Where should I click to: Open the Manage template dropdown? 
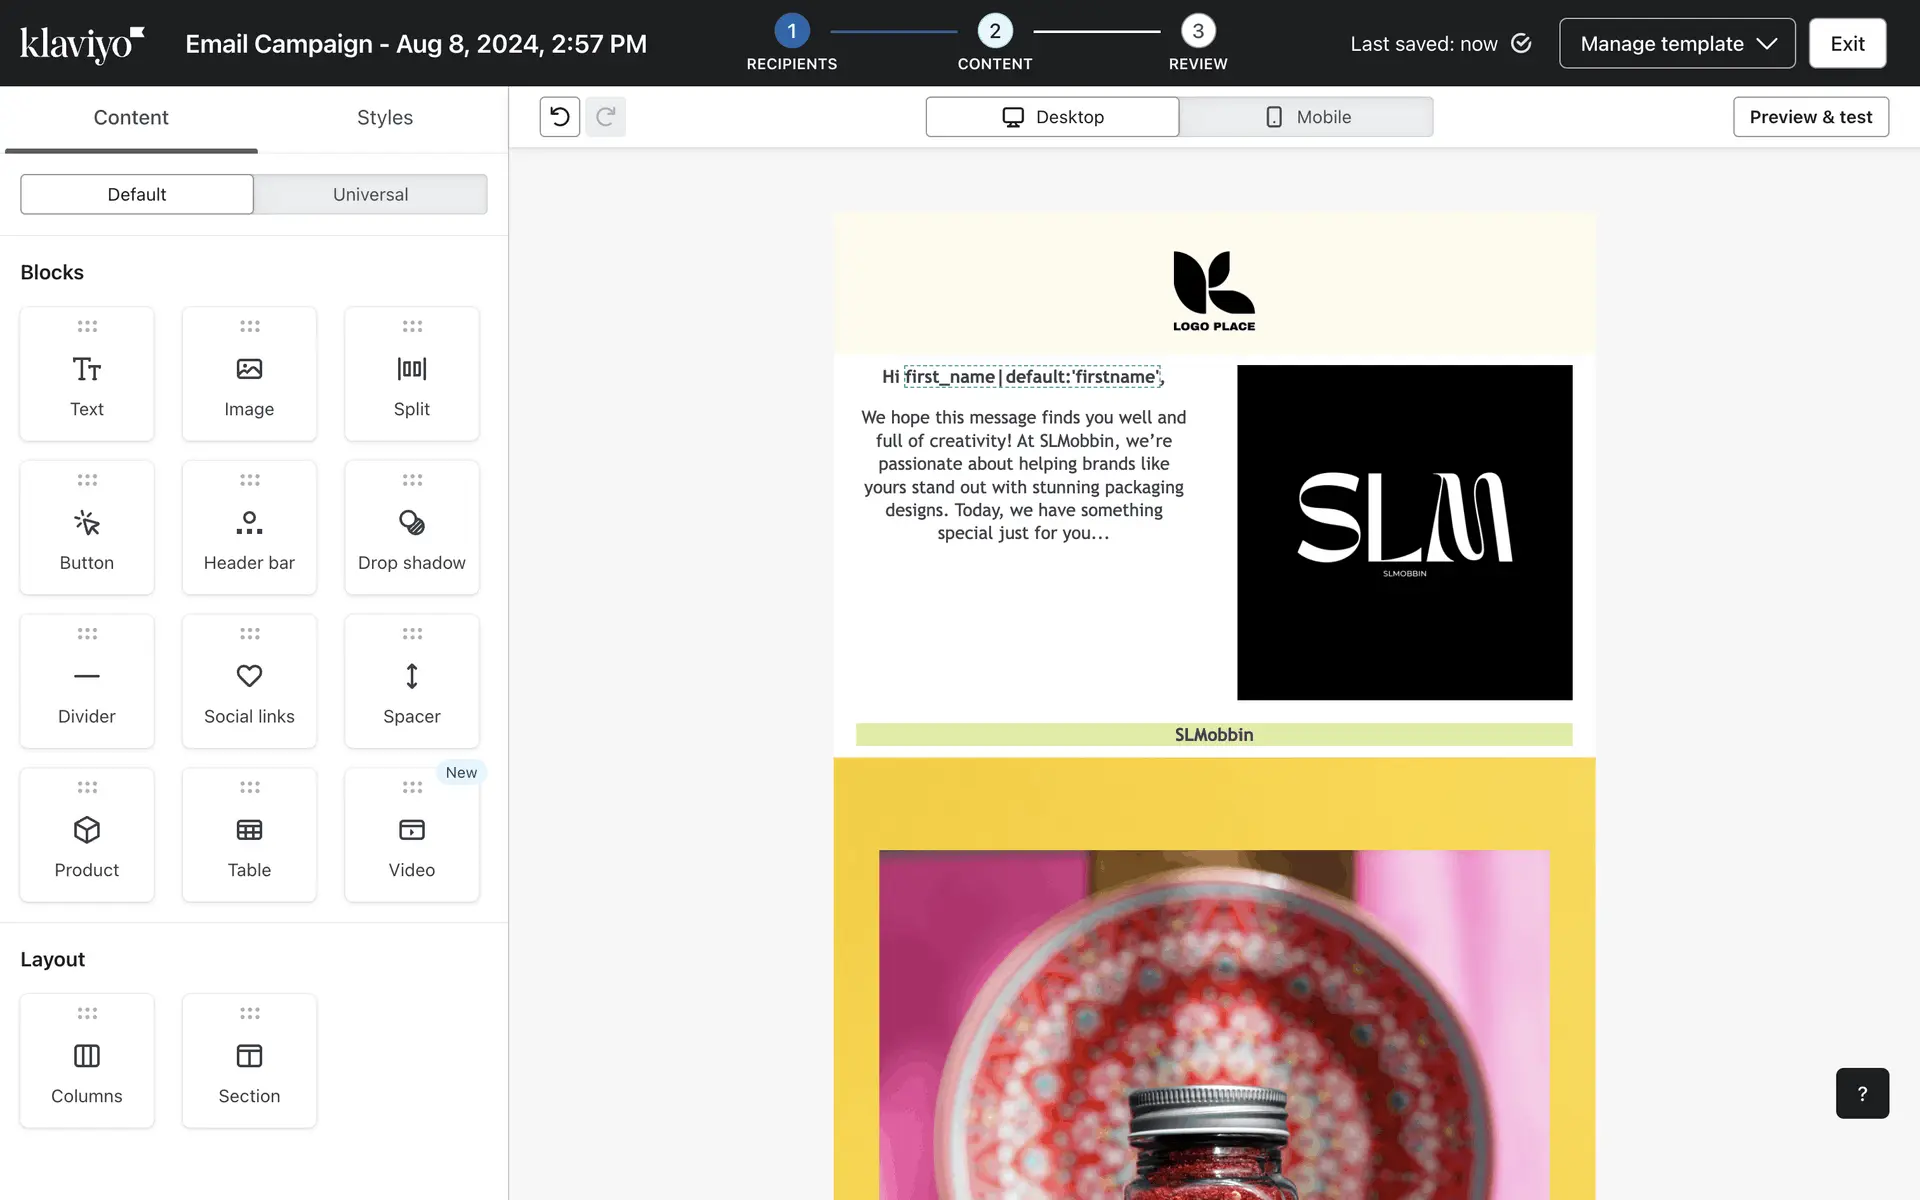pos(1677,44)
